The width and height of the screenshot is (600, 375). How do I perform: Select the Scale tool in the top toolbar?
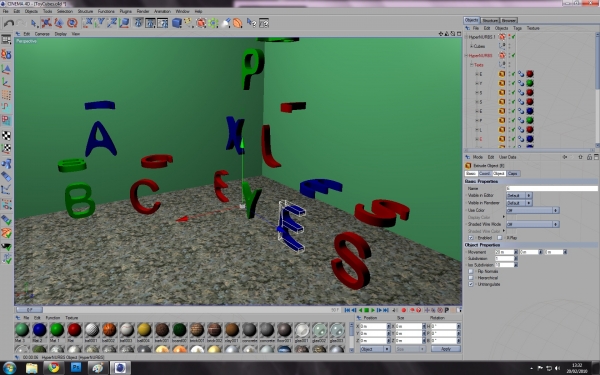point(59,23)
